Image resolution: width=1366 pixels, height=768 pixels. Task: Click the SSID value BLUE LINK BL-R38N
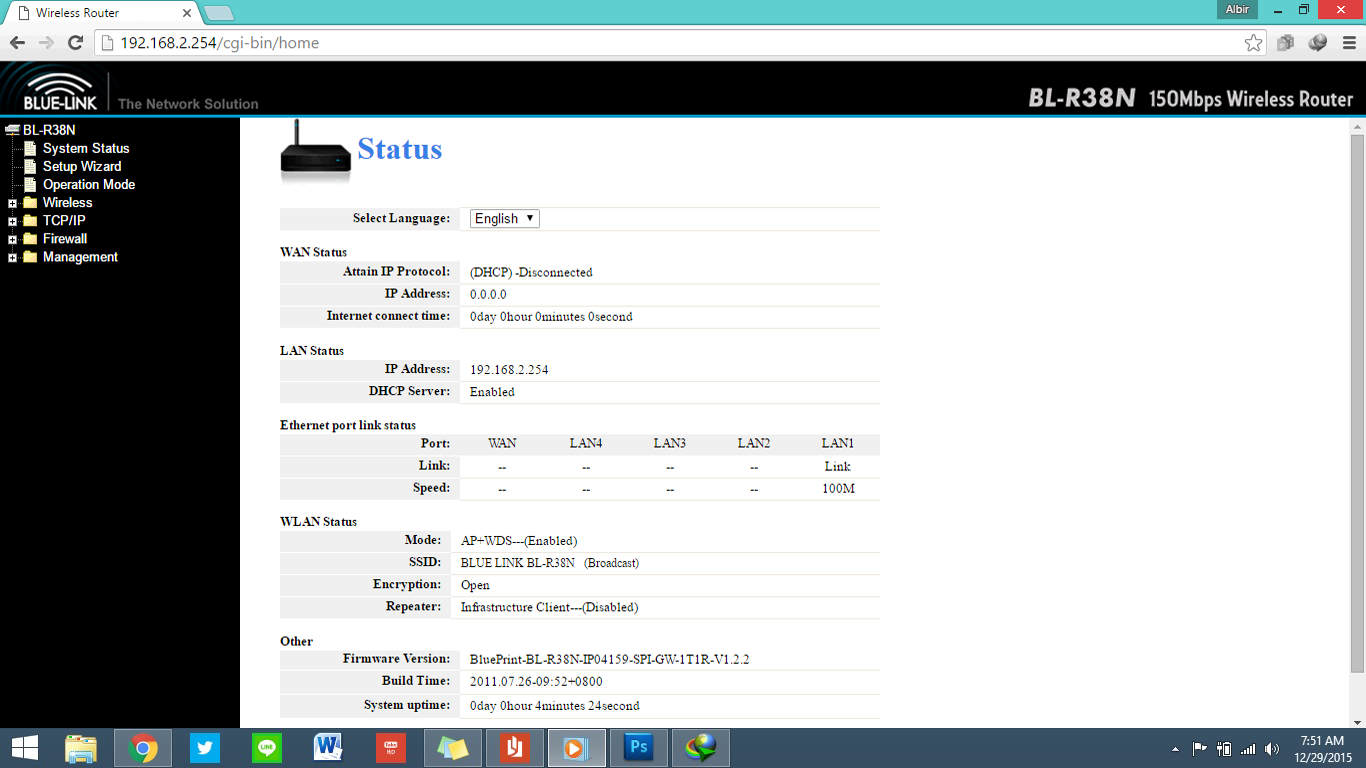coord(518,563)
